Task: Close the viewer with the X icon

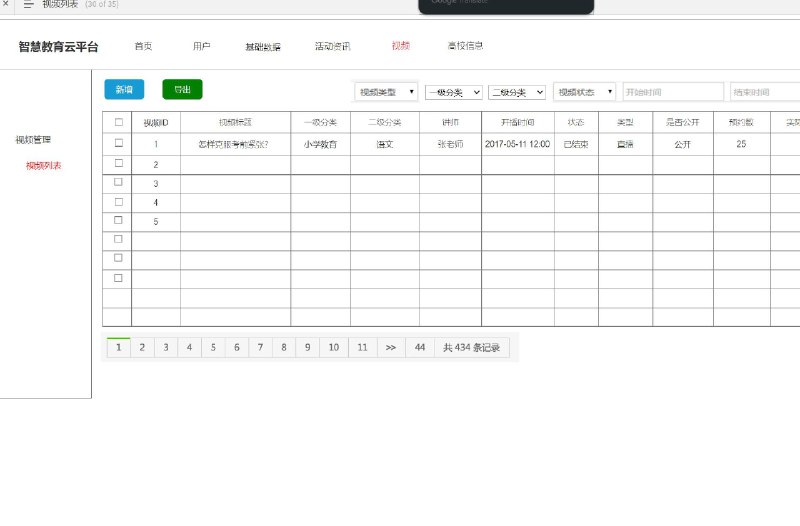Action: pos(6,3)
